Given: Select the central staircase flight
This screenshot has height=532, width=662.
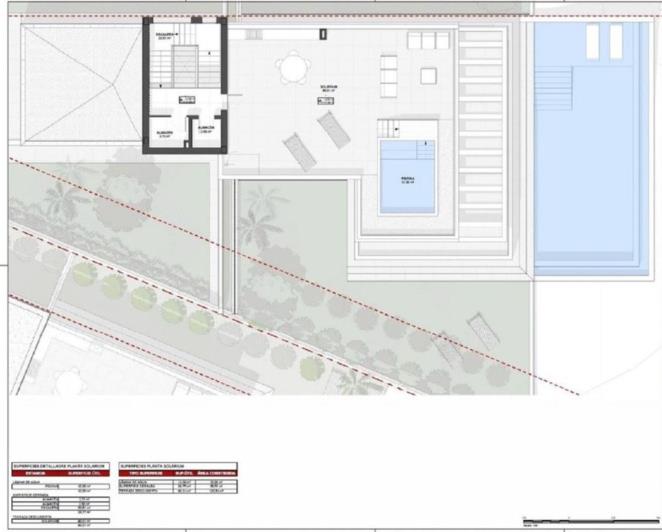Looking at the screenshot, I should [185, 66].
